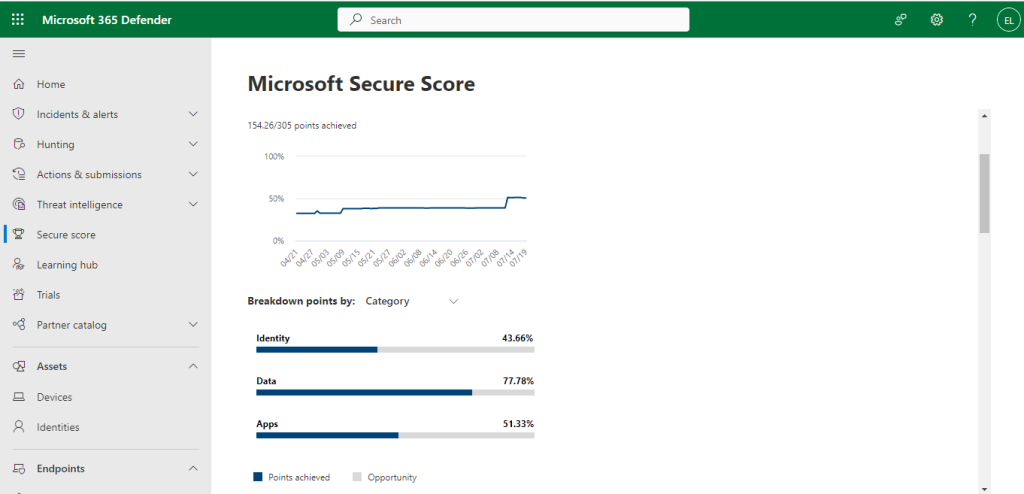Click the Devices laptop icon
The height and width of the screenshot is (494, 1024).
click(19, 397)
